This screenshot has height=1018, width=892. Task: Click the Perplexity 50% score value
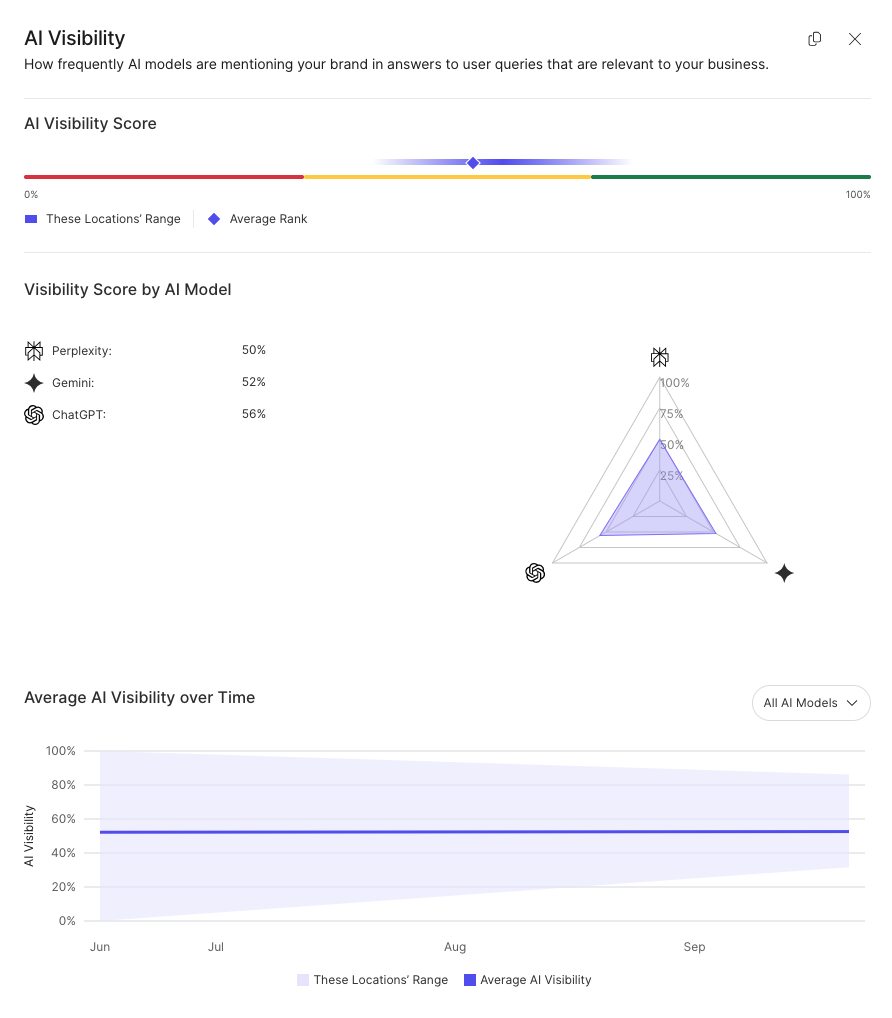coord(253,351)
